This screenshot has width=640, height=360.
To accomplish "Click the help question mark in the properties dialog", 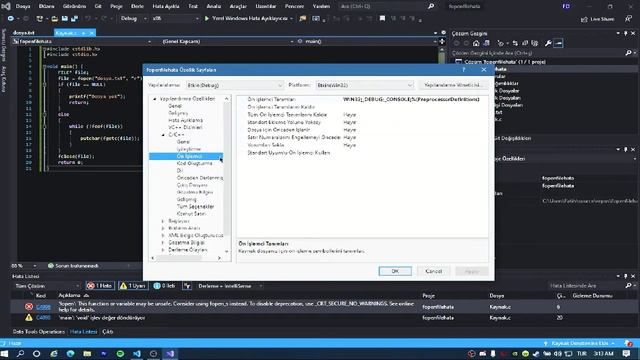I will coord(464,70).
